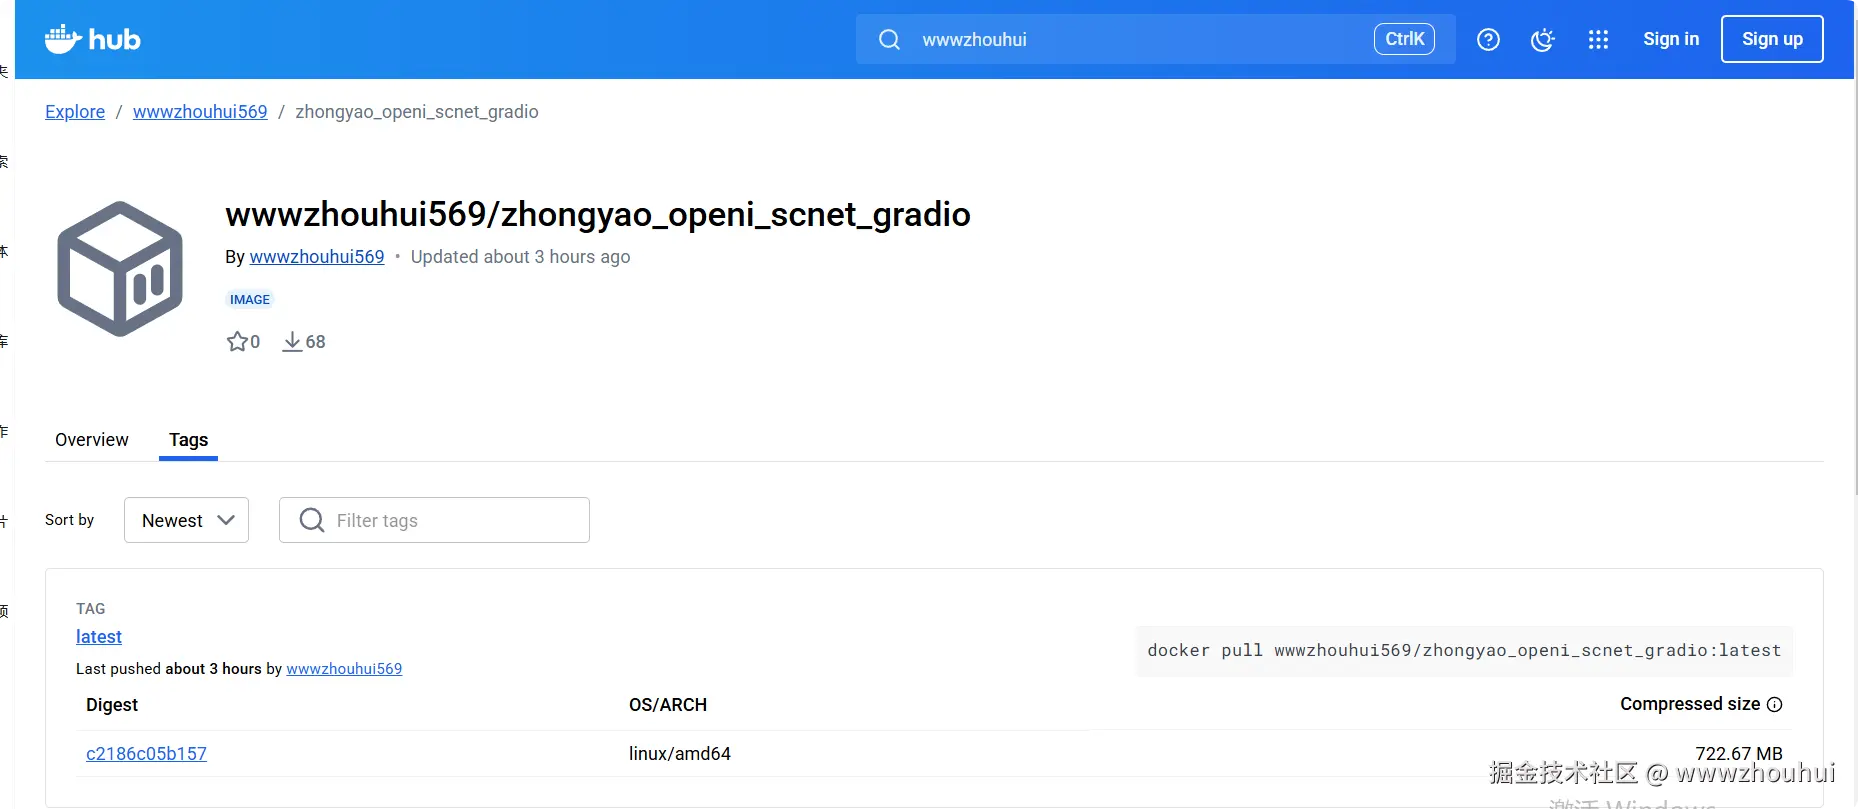Select the Tags tab
The image size is (1858, 809).
188,440
